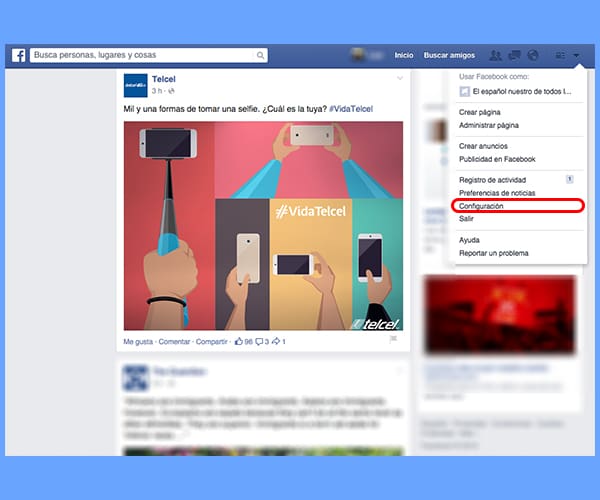Open Buscar amigos link
This screenshot has width=600, height=500.
tap(449, 55)
